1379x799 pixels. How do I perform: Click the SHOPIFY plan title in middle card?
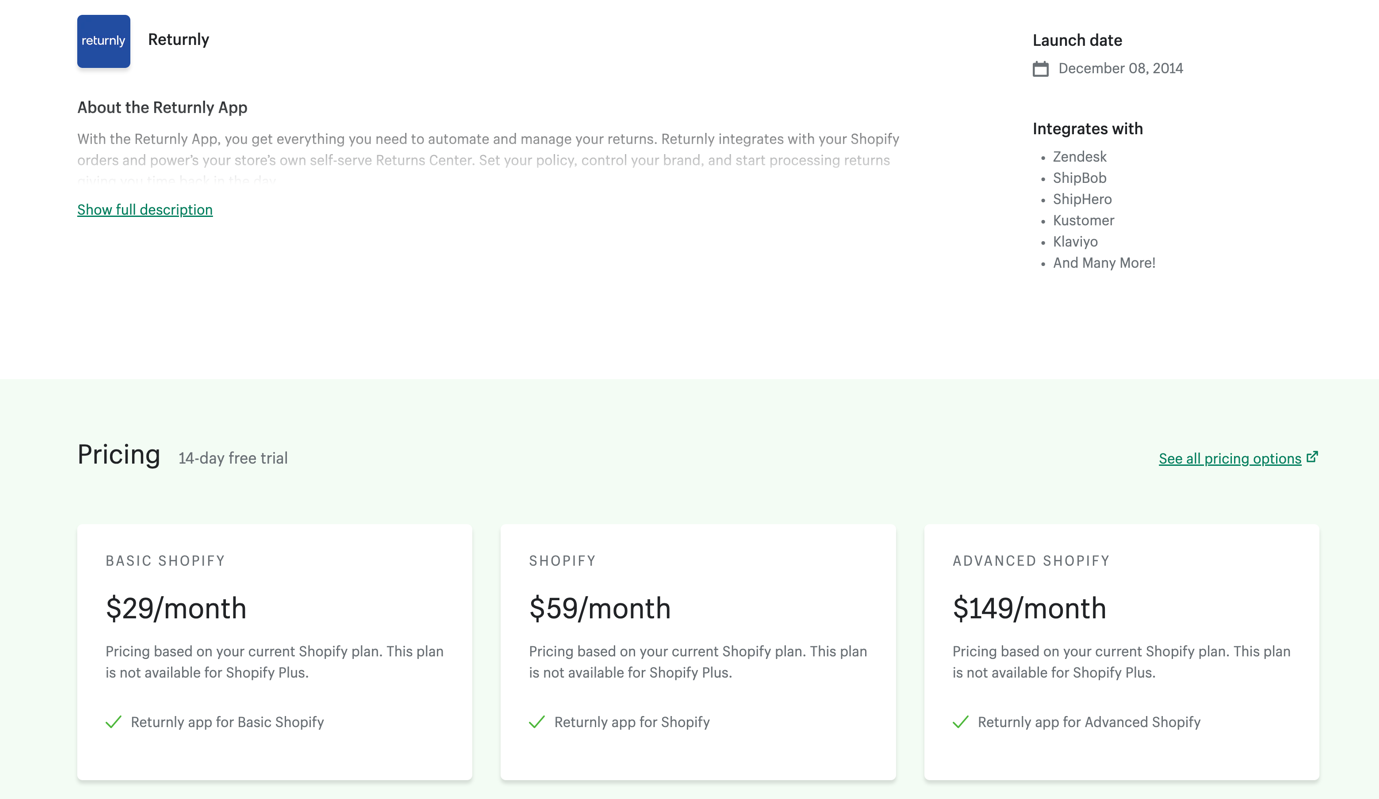(x=563, y=561)
